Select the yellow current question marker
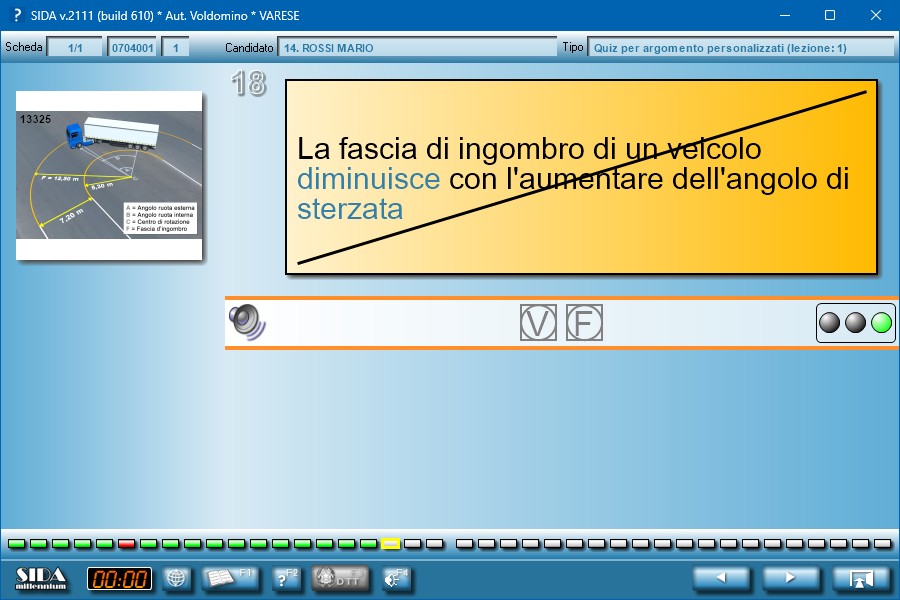The image size is (900, 600). coord(391,544)
